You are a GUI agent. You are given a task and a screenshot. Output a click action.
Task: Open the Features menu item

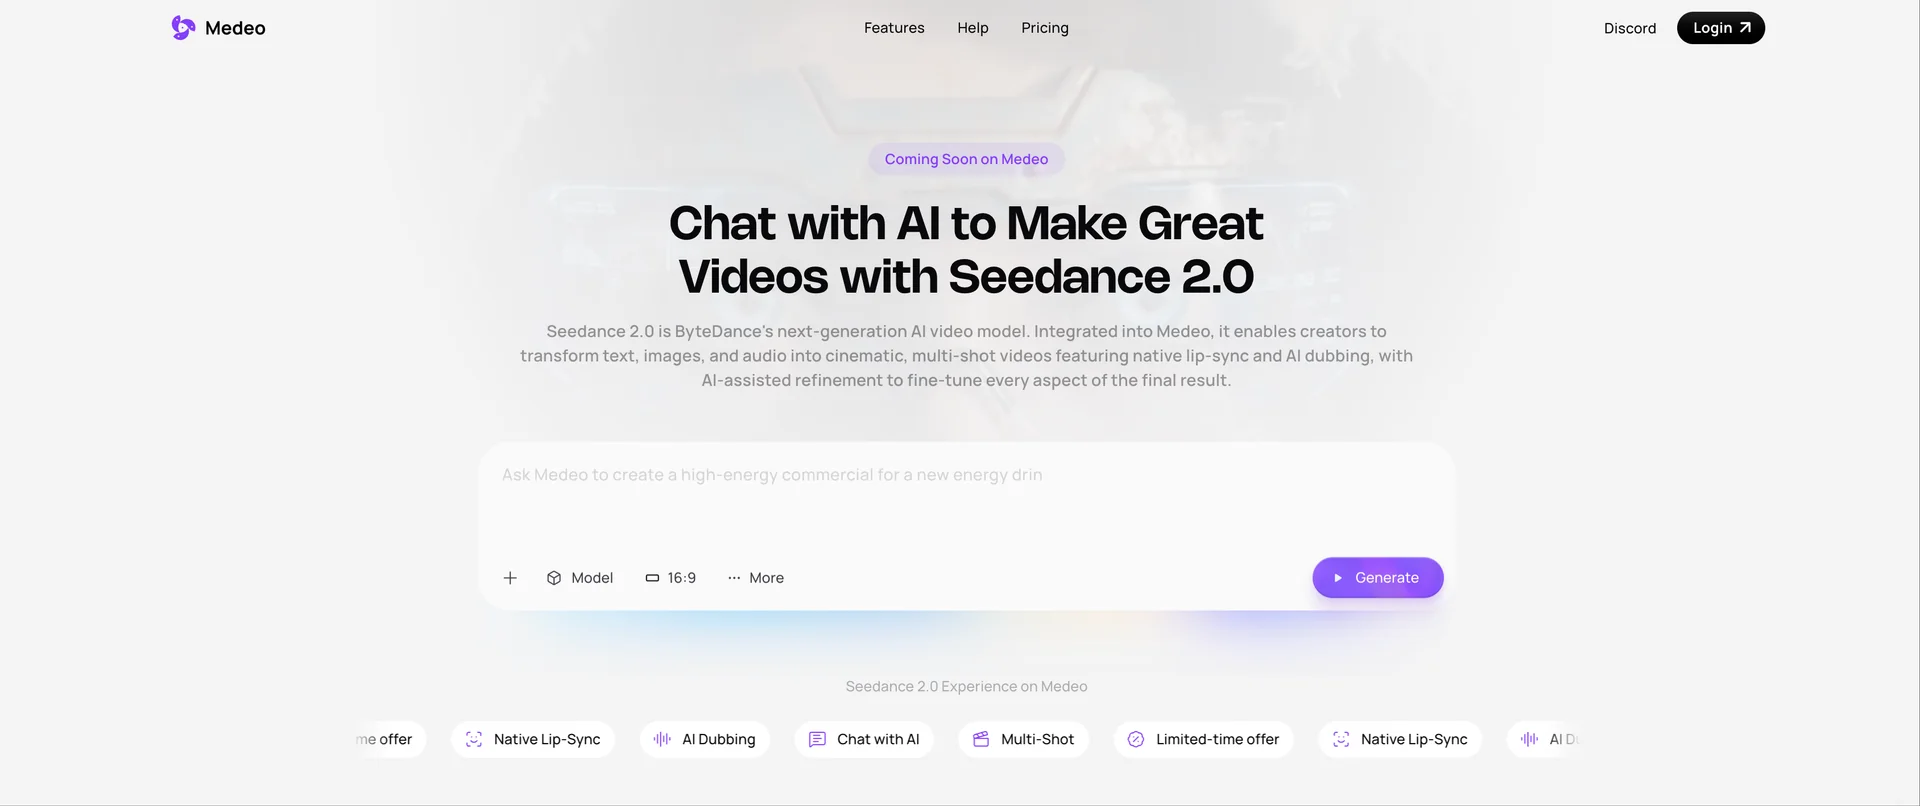[x=894, y=28]
